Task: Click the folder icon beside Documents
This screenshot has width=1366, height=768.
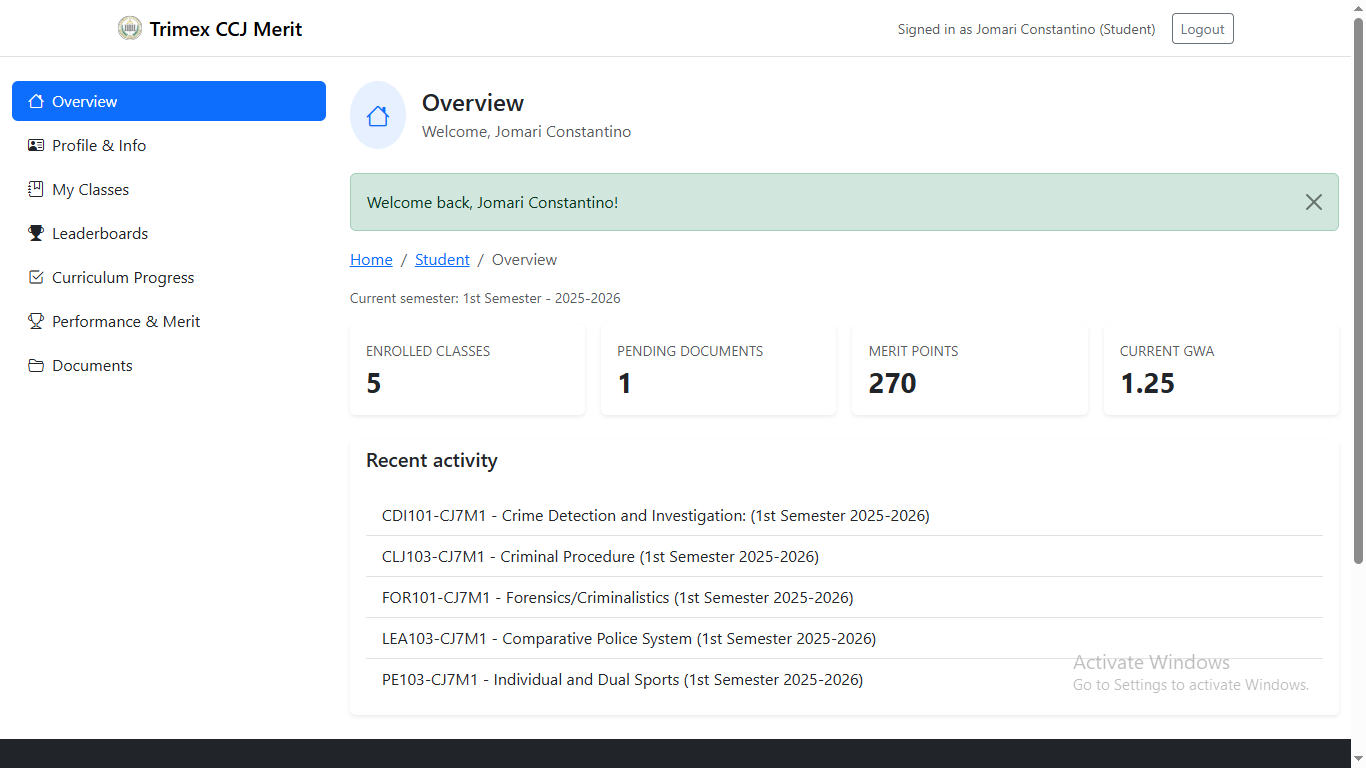Action: pos(36,365)
